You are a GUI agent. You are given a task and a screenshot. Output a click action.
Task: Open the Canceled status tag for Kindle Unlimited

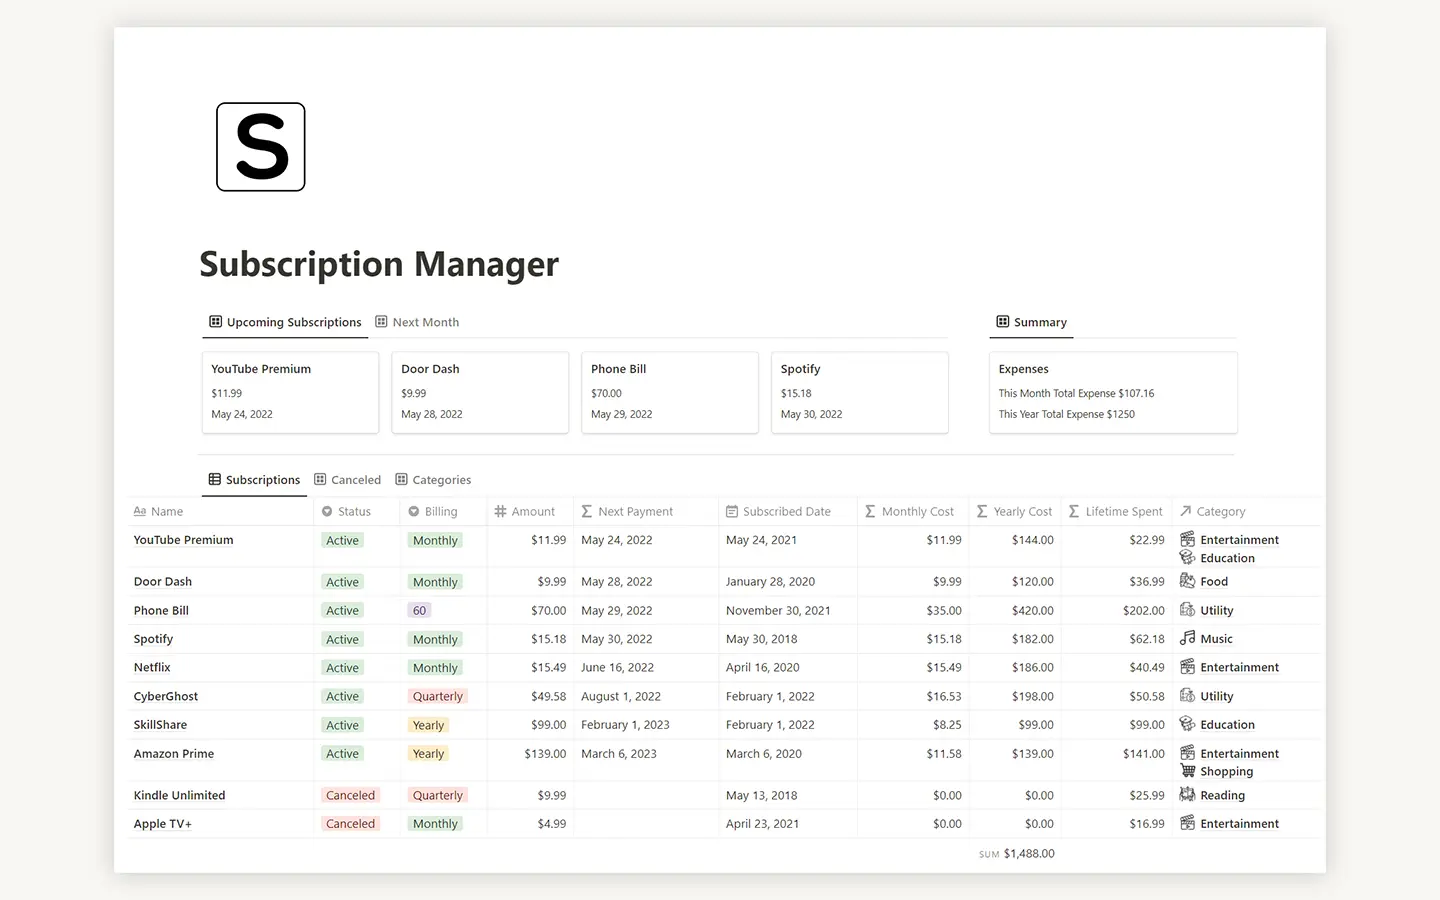pyautogui.click(x=350, y=796)
